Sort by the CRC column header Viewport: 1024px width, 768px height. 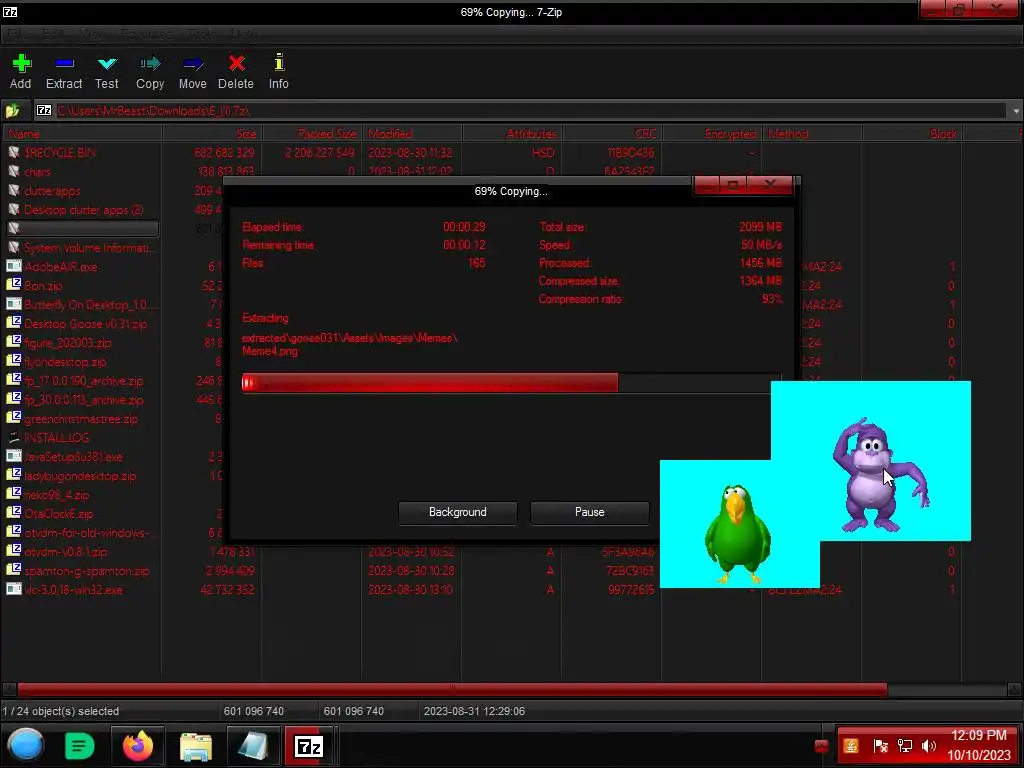coord(611,134)
